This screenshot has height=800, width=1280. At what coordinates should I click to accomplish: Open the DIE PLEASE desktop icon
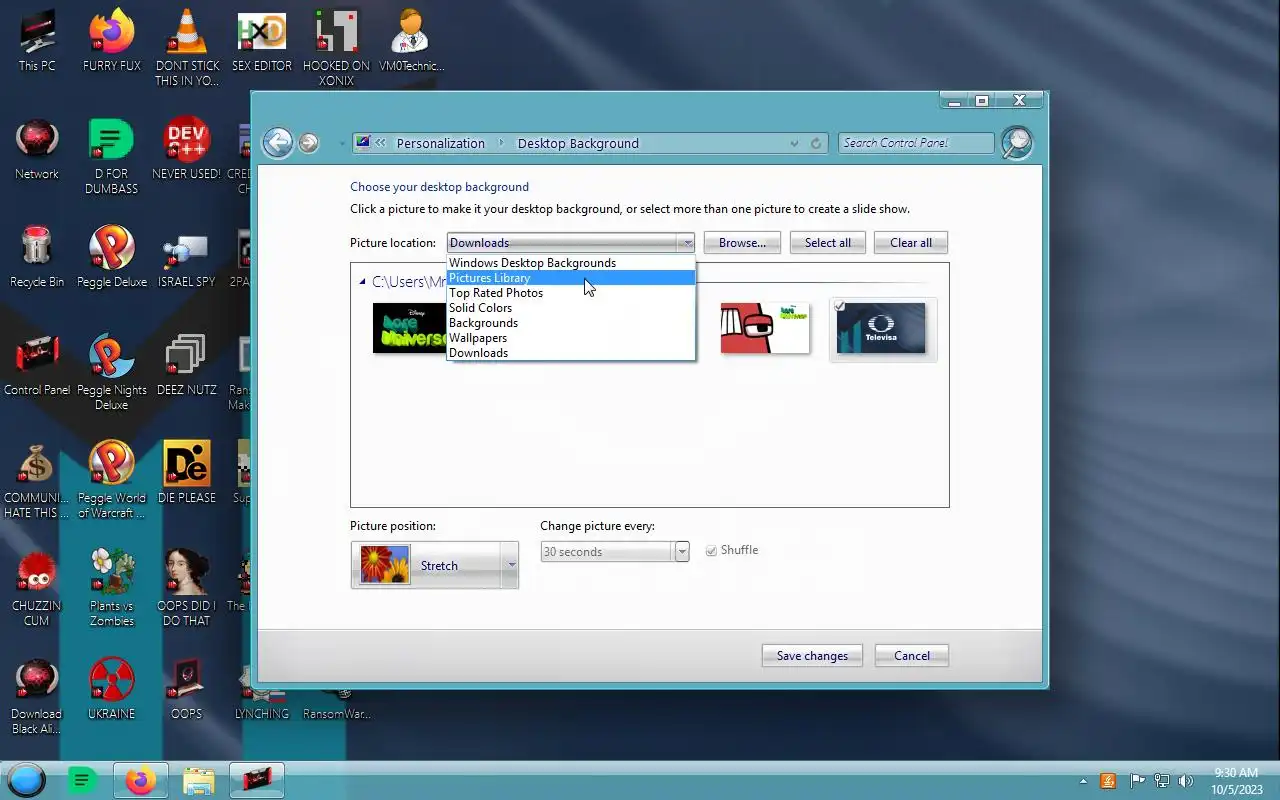pos(187,473)
